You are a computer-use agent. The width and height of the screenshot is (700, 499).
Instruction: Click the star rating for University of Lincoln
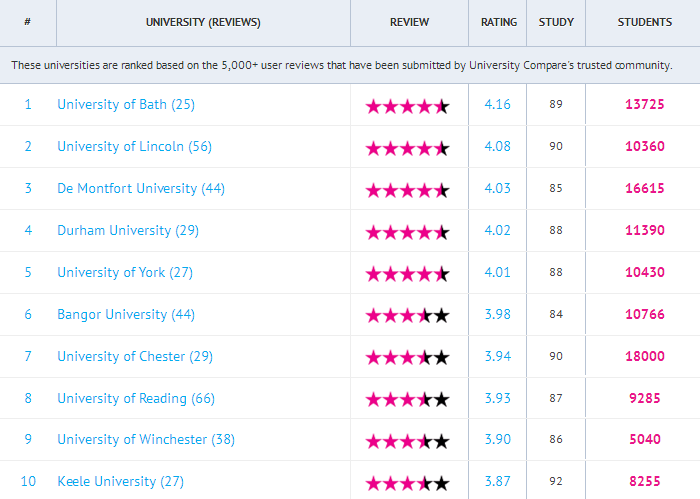coord(408,149)
